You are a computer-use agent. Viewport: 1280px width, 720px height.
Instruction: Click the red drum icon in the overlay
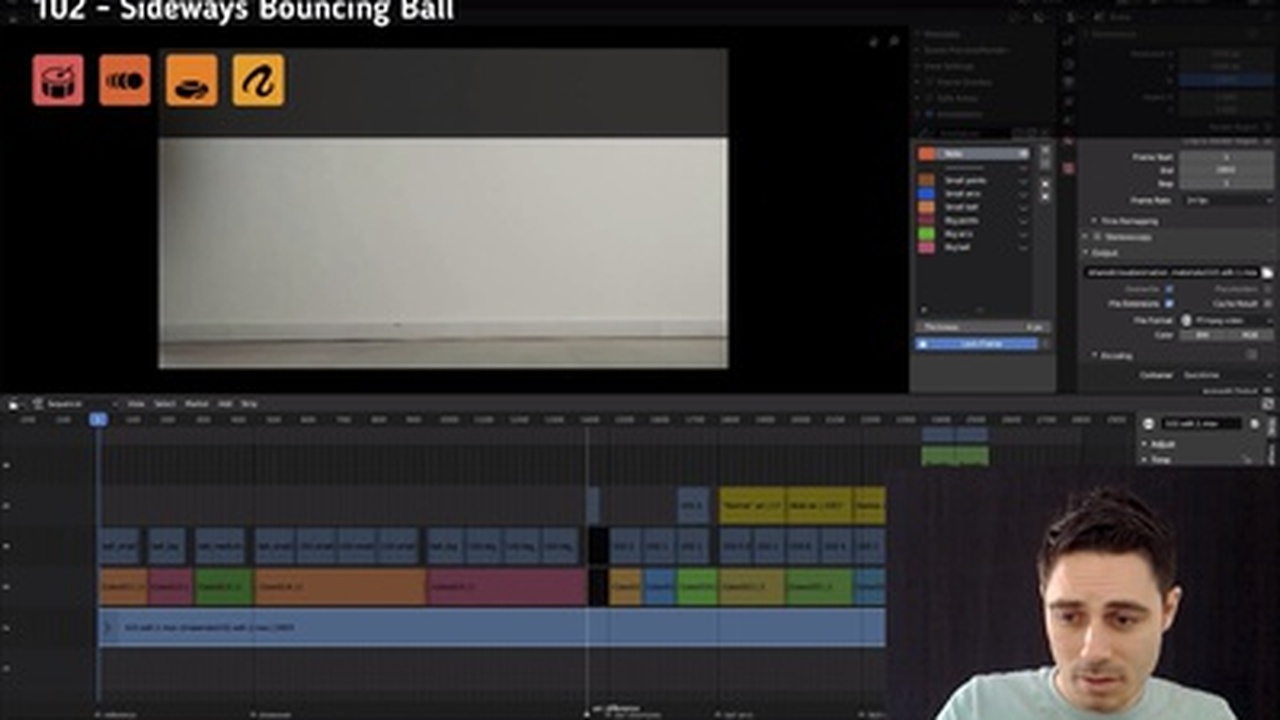click(x=58, y=80)
